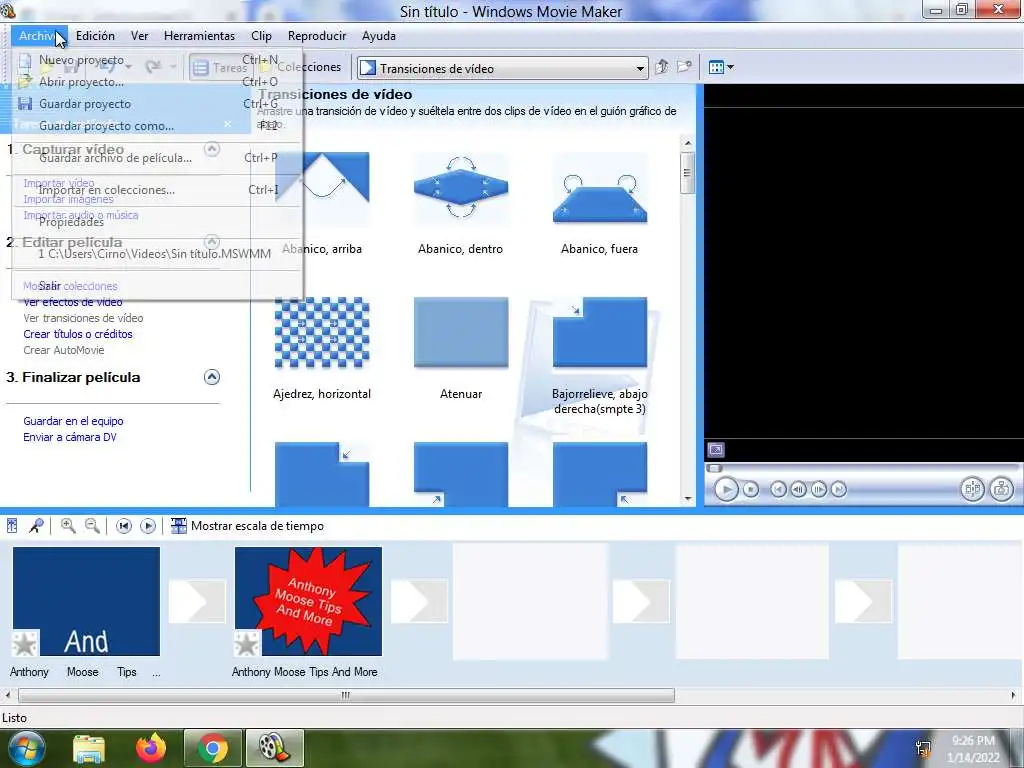The image size is (1024, 768).
Task: Zoom out the storyboard timeline
Action: click(92, 526)
